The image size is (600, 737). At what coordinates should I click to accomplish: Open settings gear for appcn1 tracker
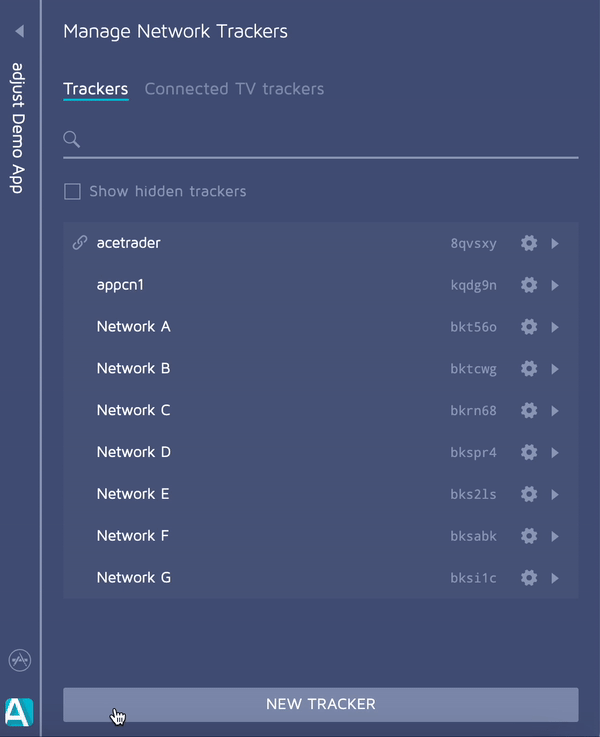(x=529, y=285)
